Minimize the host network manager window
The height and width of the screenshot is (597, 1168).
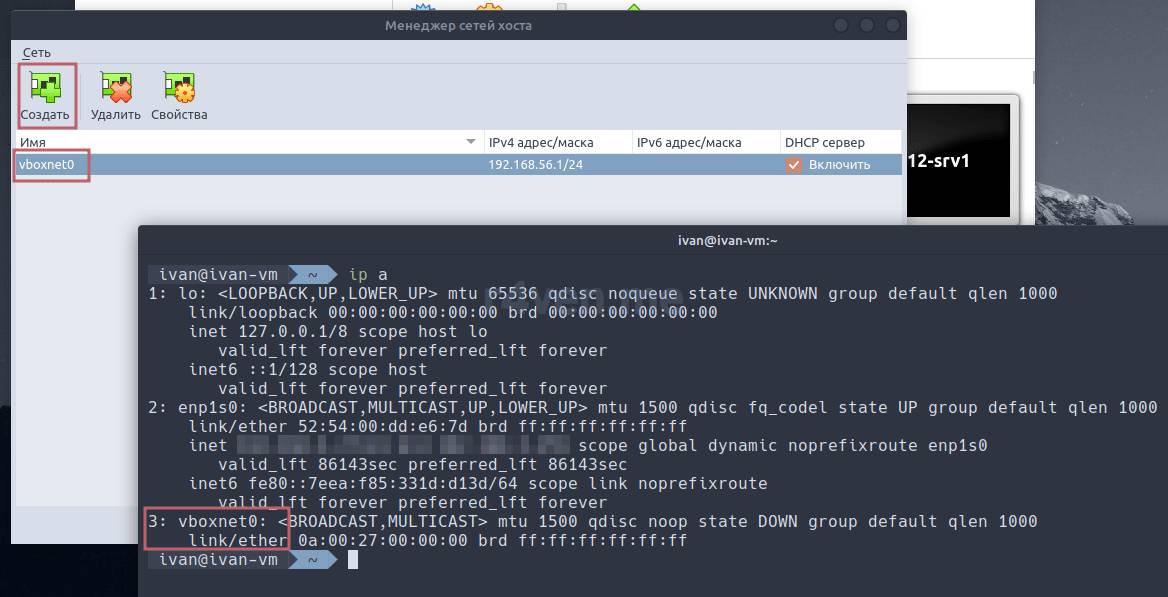(842, 25)
